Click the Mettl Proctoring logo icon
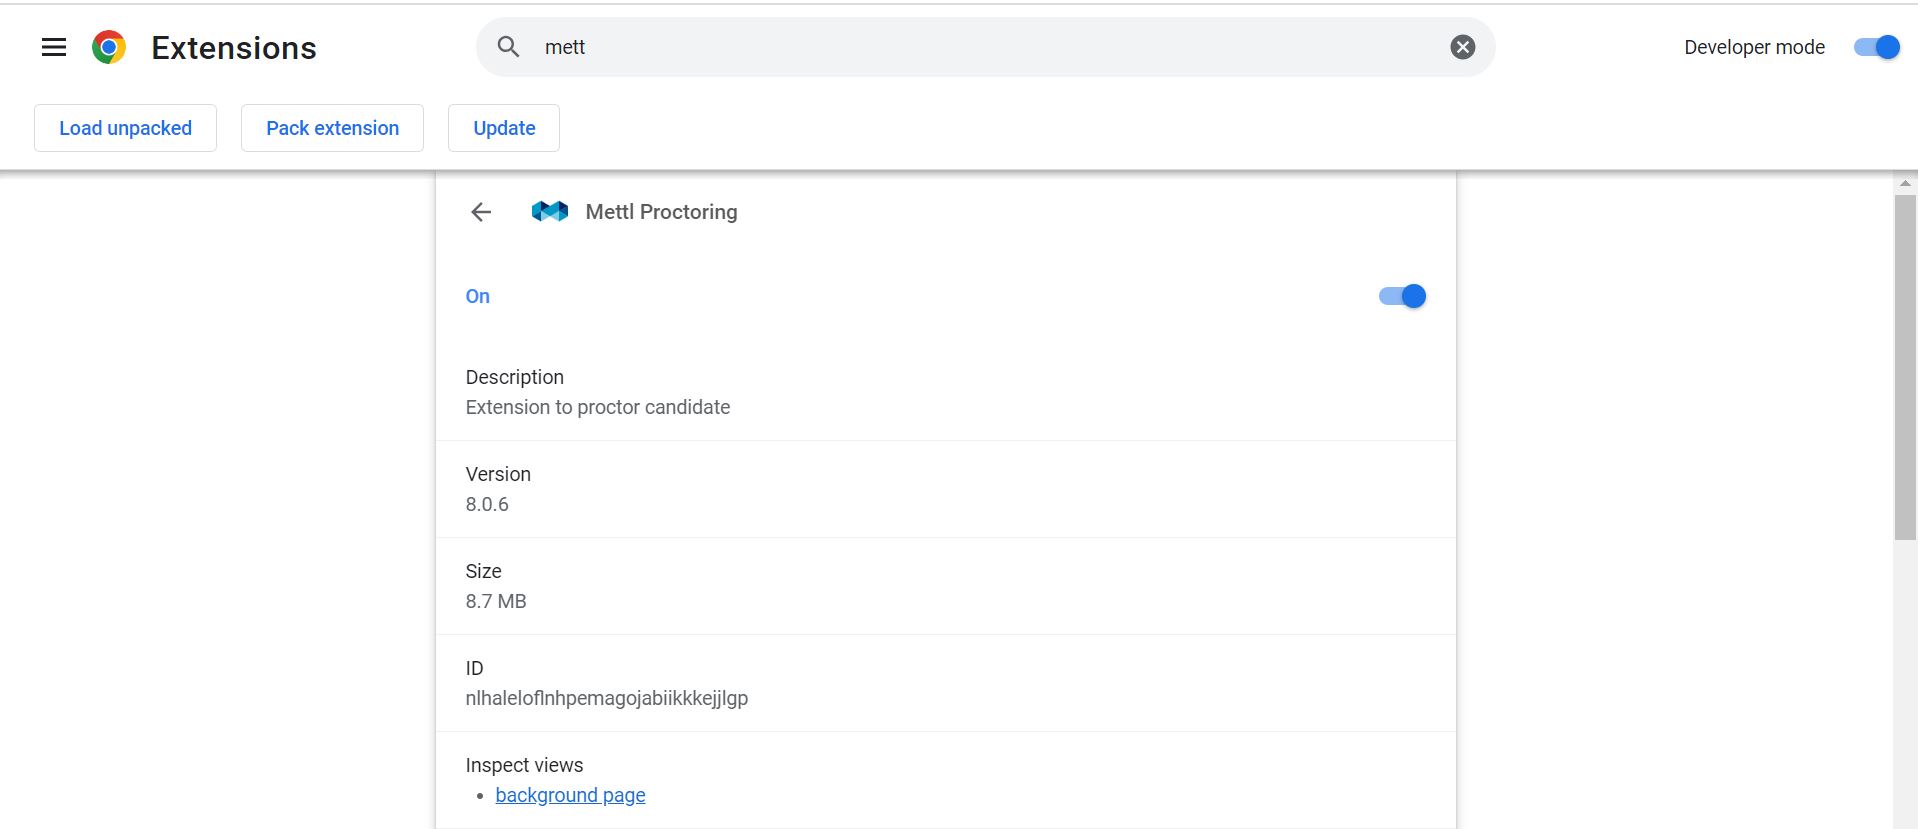The width and height of the screenshot is (1918, 829). click(550, 212)
